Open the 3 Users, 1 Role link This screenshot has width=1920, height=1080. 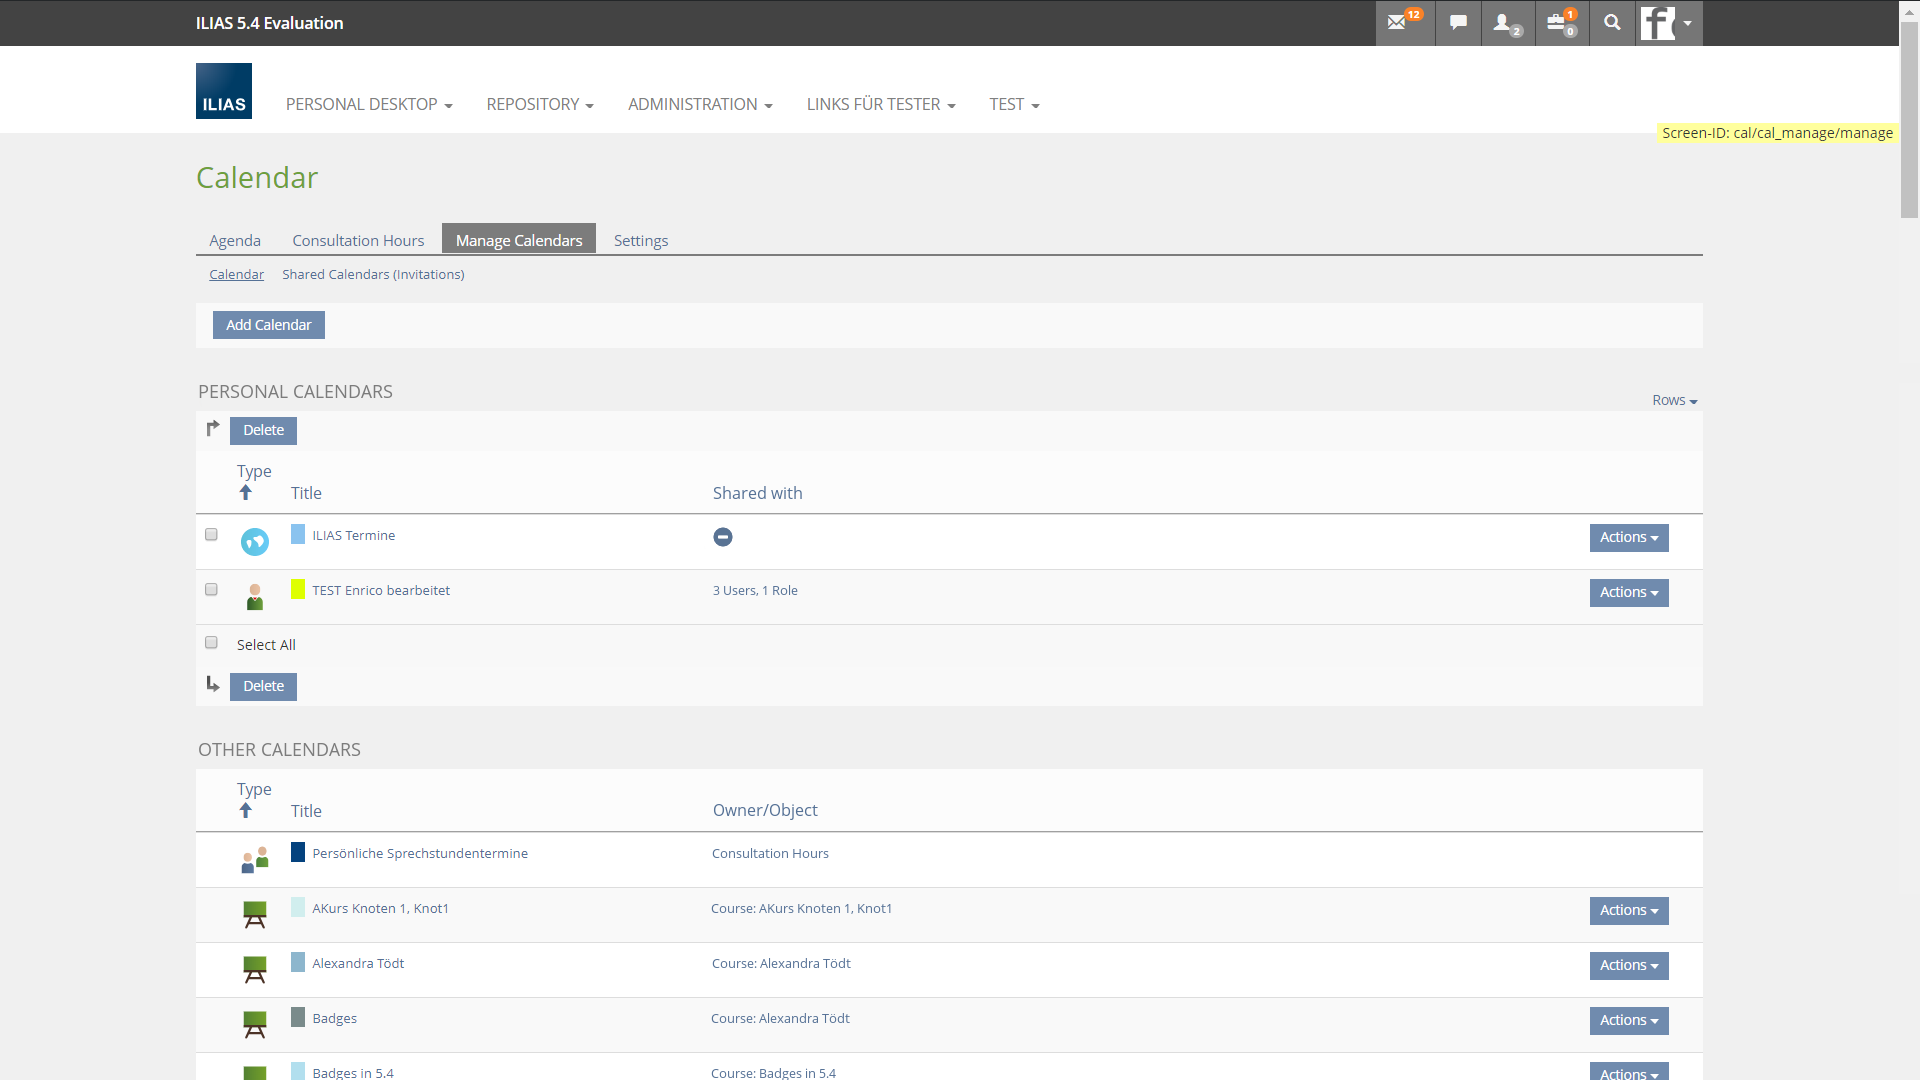click(x=755, y=590)
